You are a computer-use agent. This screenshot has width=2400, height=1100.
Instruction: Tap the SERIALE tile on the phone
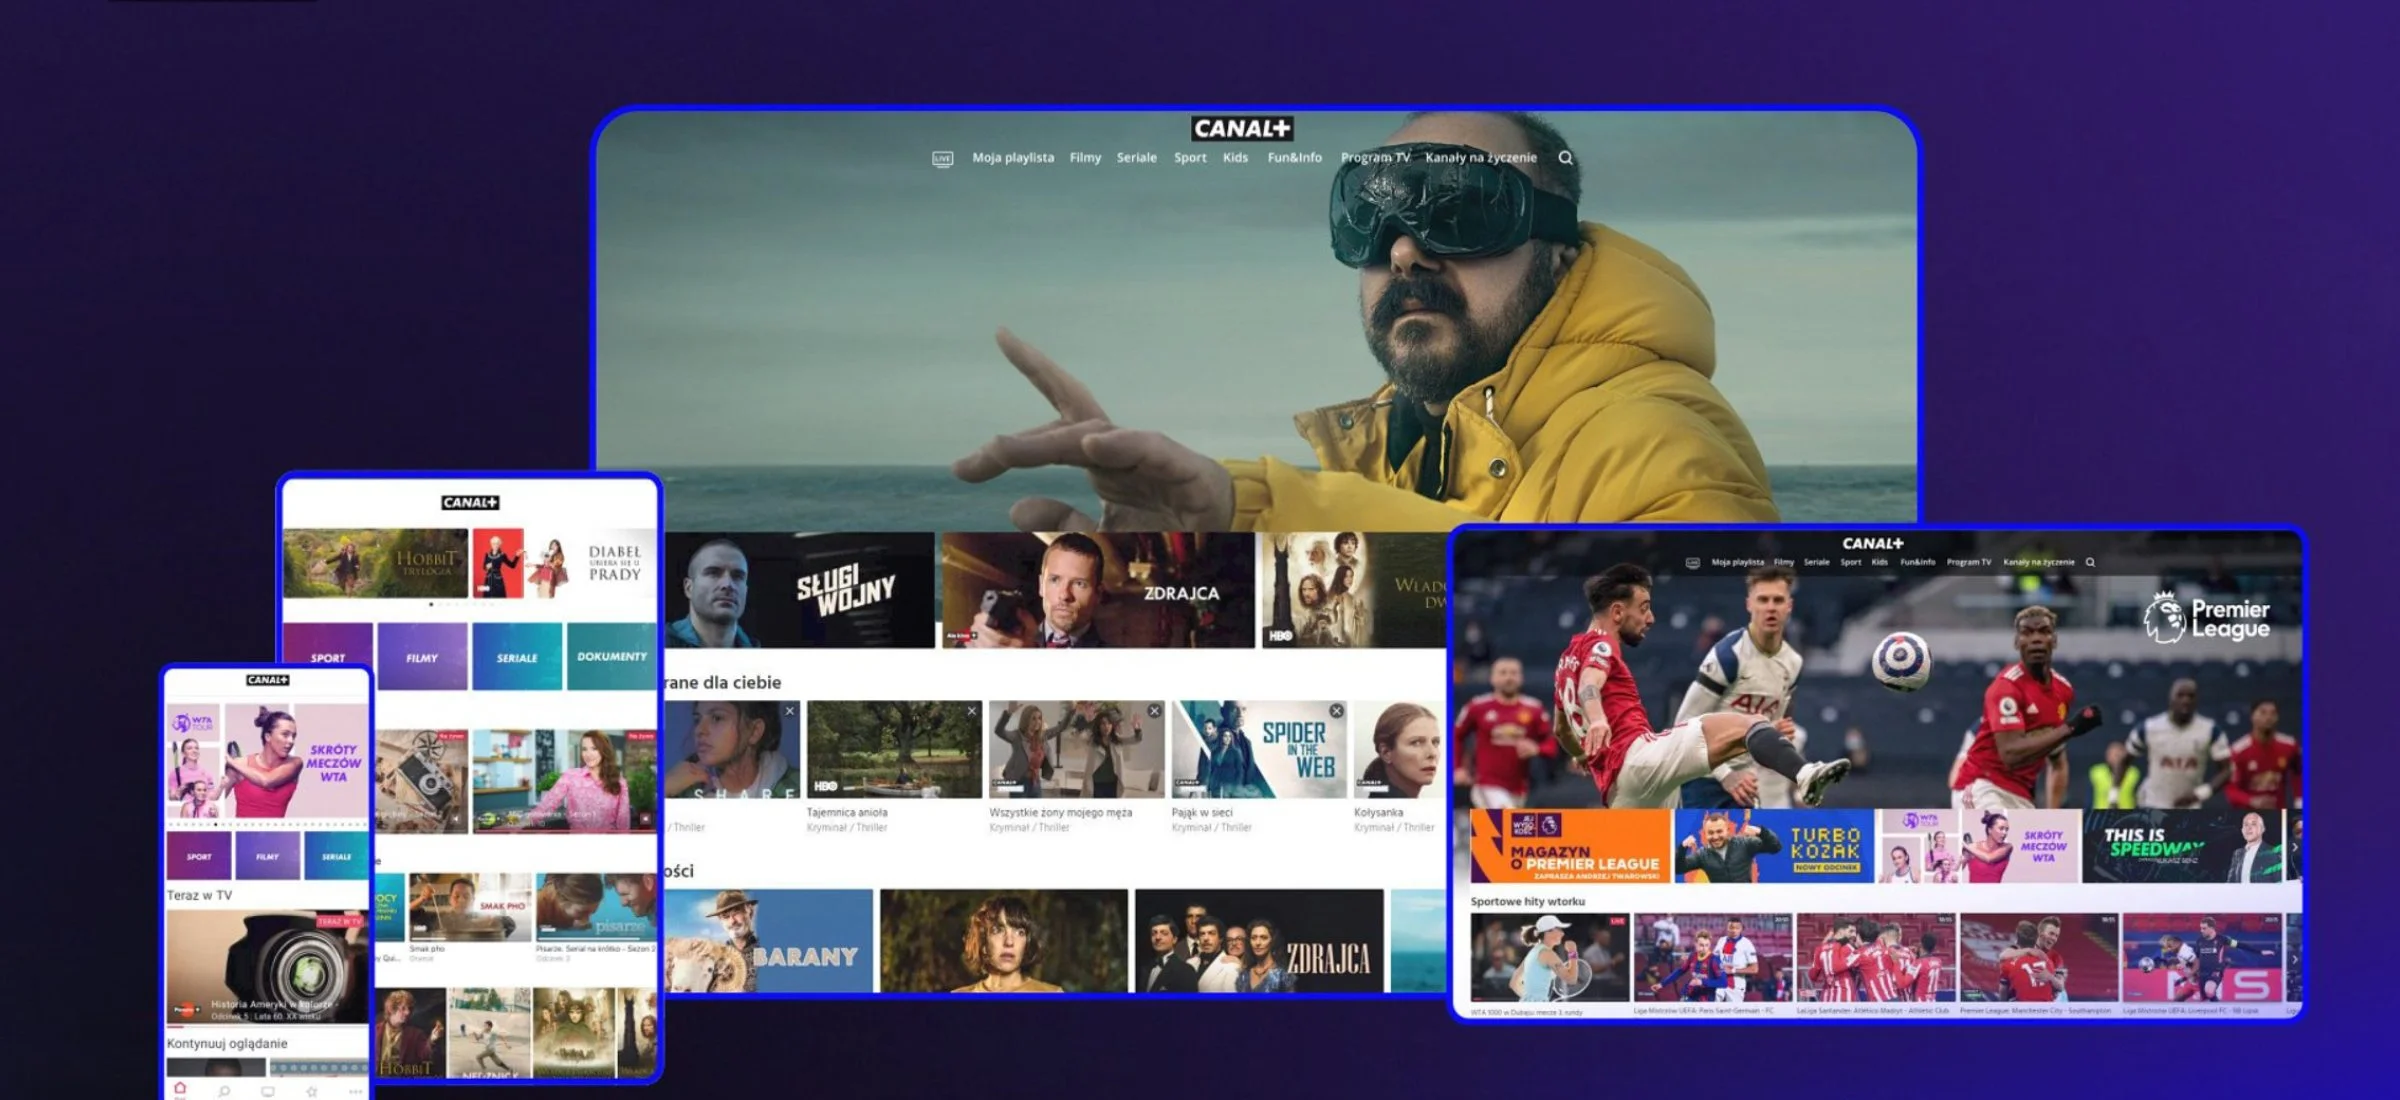pos(336,856)
